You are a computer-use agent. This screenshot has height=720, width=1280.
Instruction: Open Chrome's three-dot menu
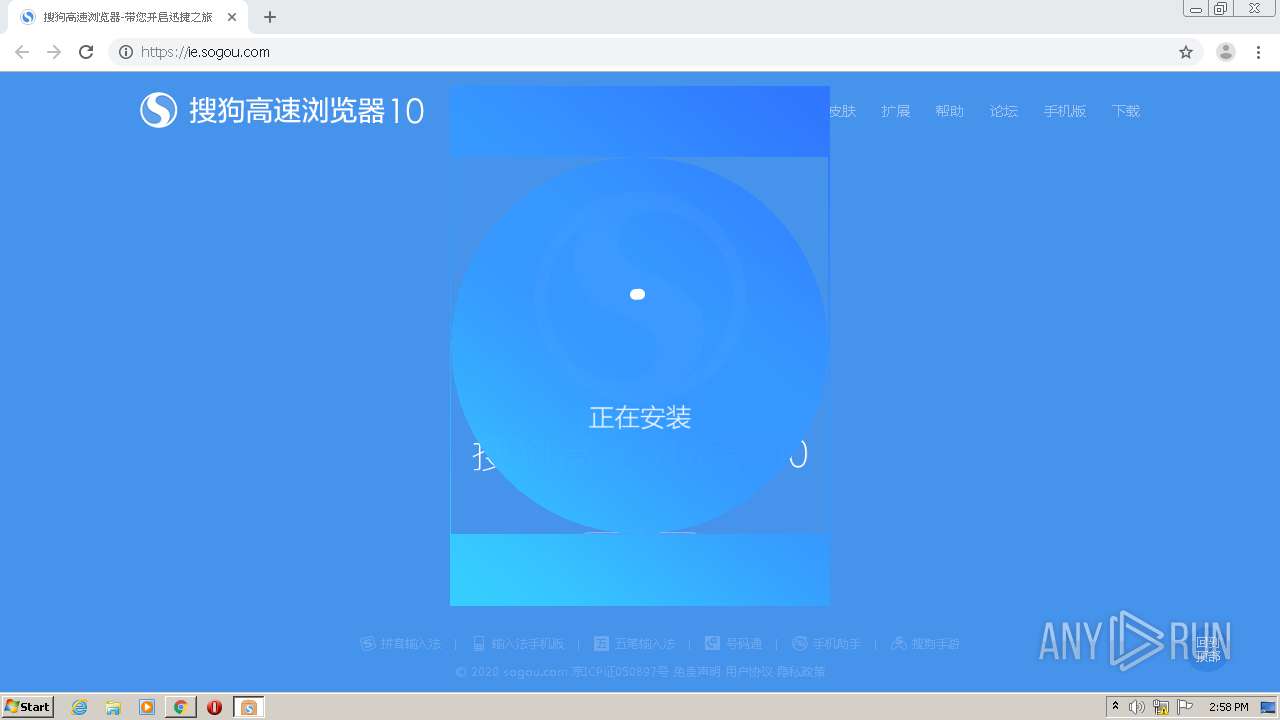[x=1258, y=52]
